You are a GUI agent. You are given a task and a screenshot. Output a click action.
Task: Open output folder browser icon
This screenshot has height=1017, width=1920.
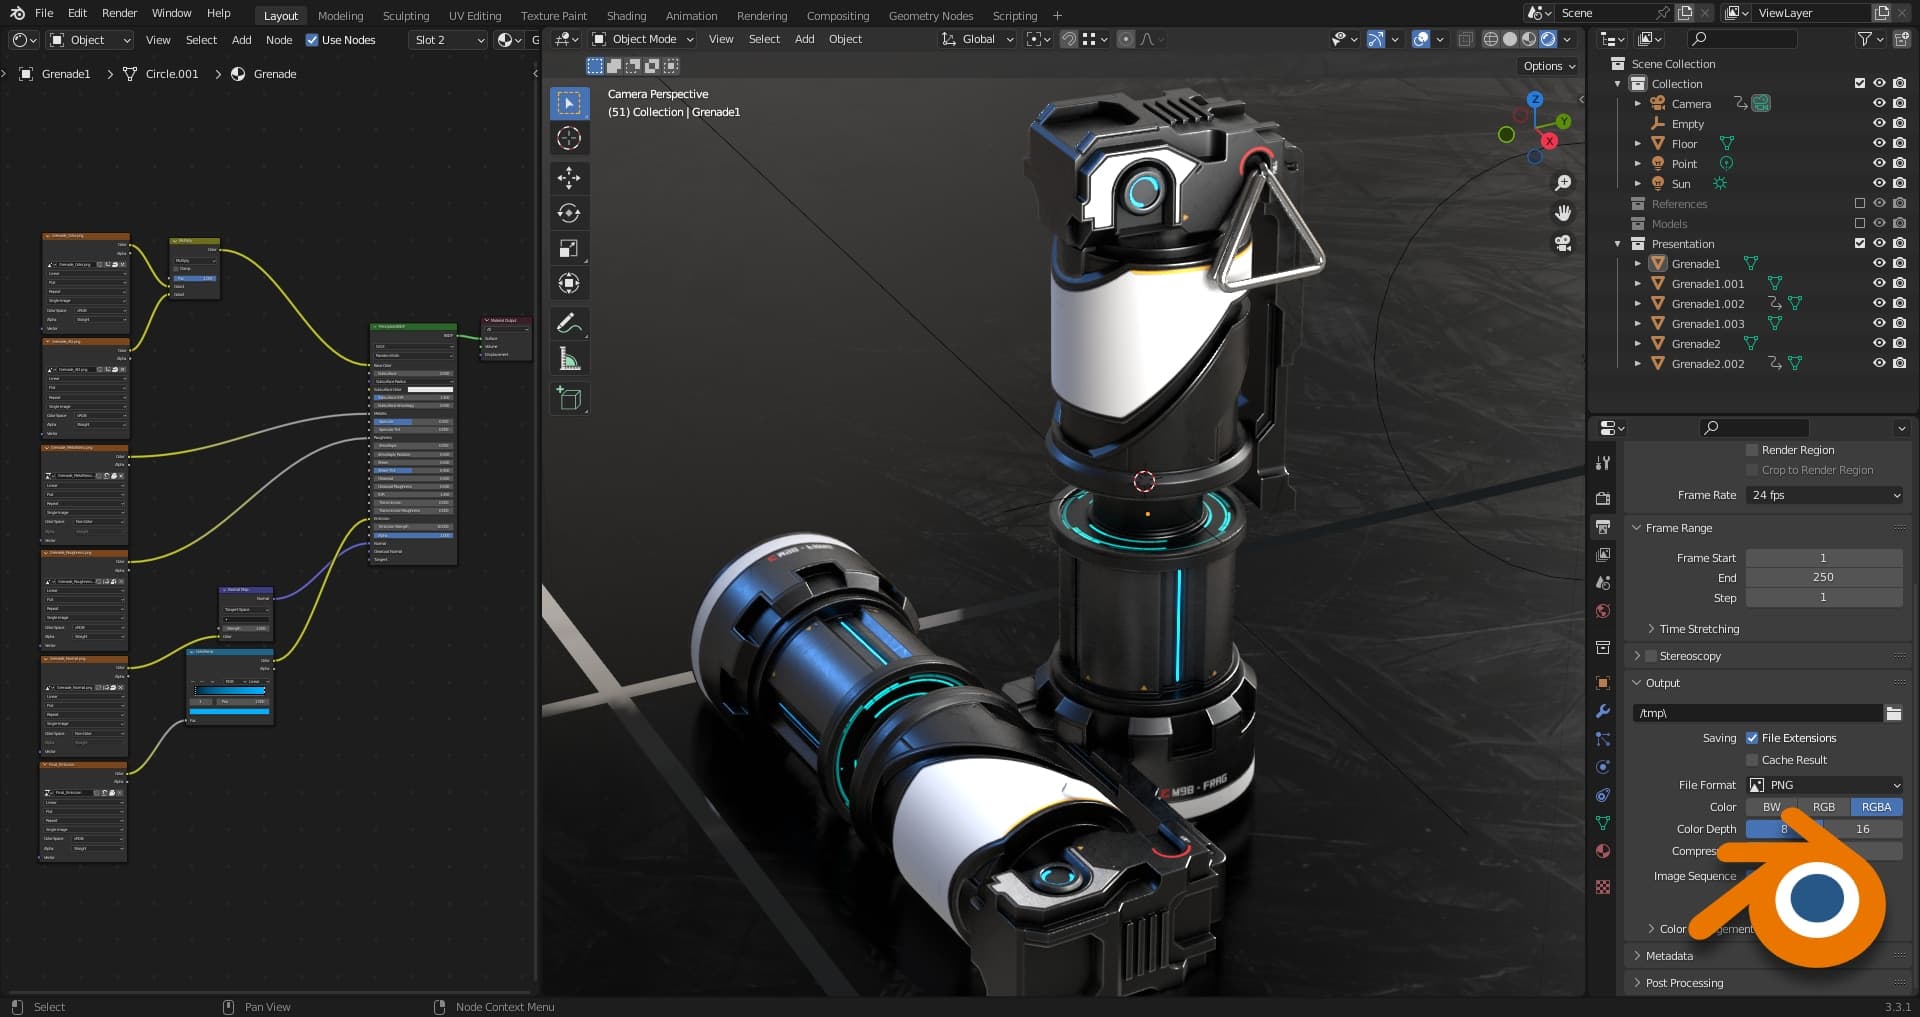1893,713
